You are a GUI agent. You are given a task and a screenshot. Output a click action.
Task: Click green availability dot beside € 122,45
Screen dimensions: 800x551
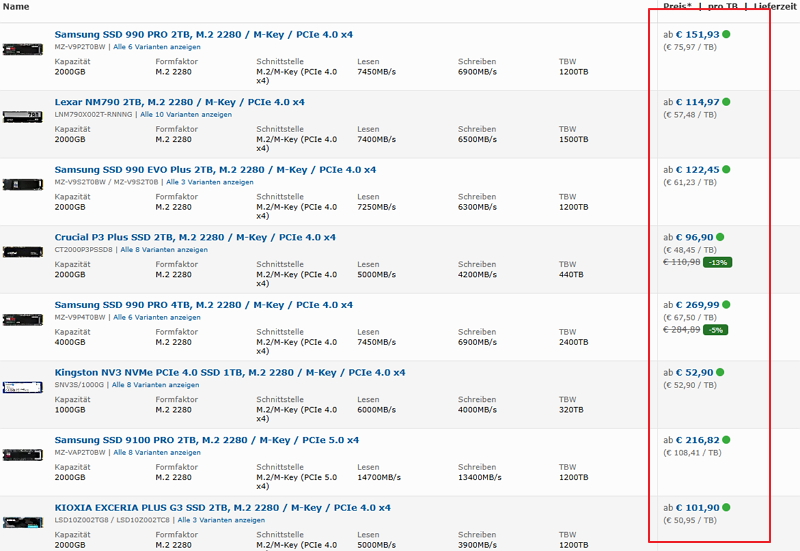pos(727,169)
